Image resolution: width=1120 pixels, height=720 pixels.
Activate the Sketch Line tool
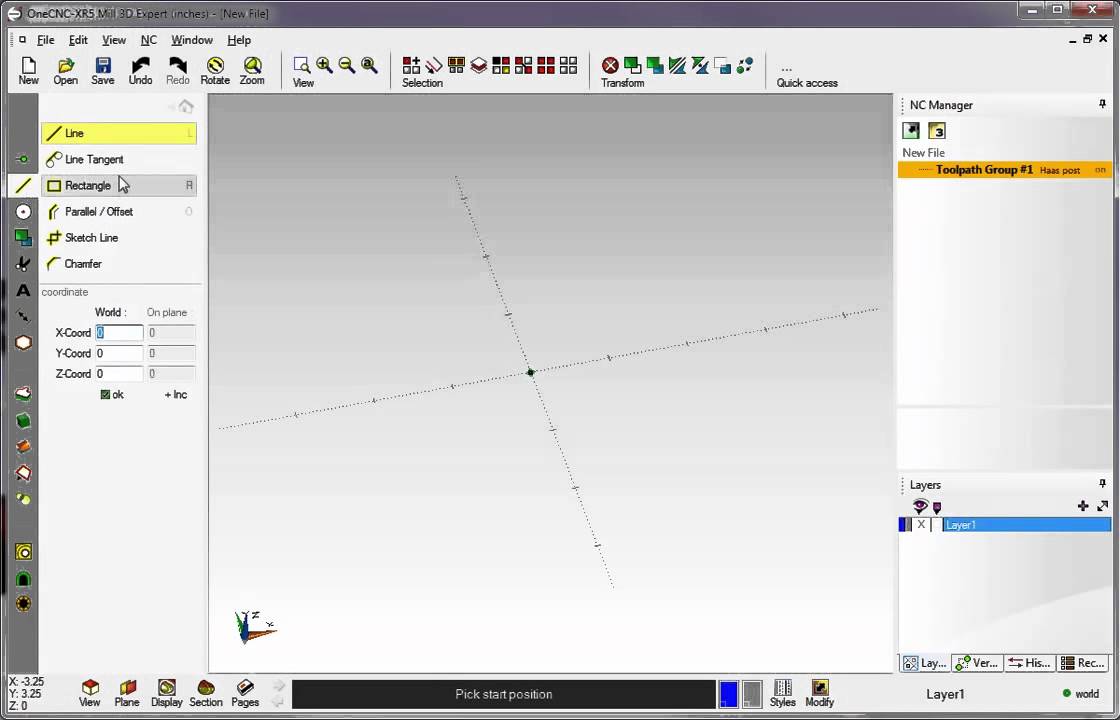pyautogui.click(x=119, y=238)
